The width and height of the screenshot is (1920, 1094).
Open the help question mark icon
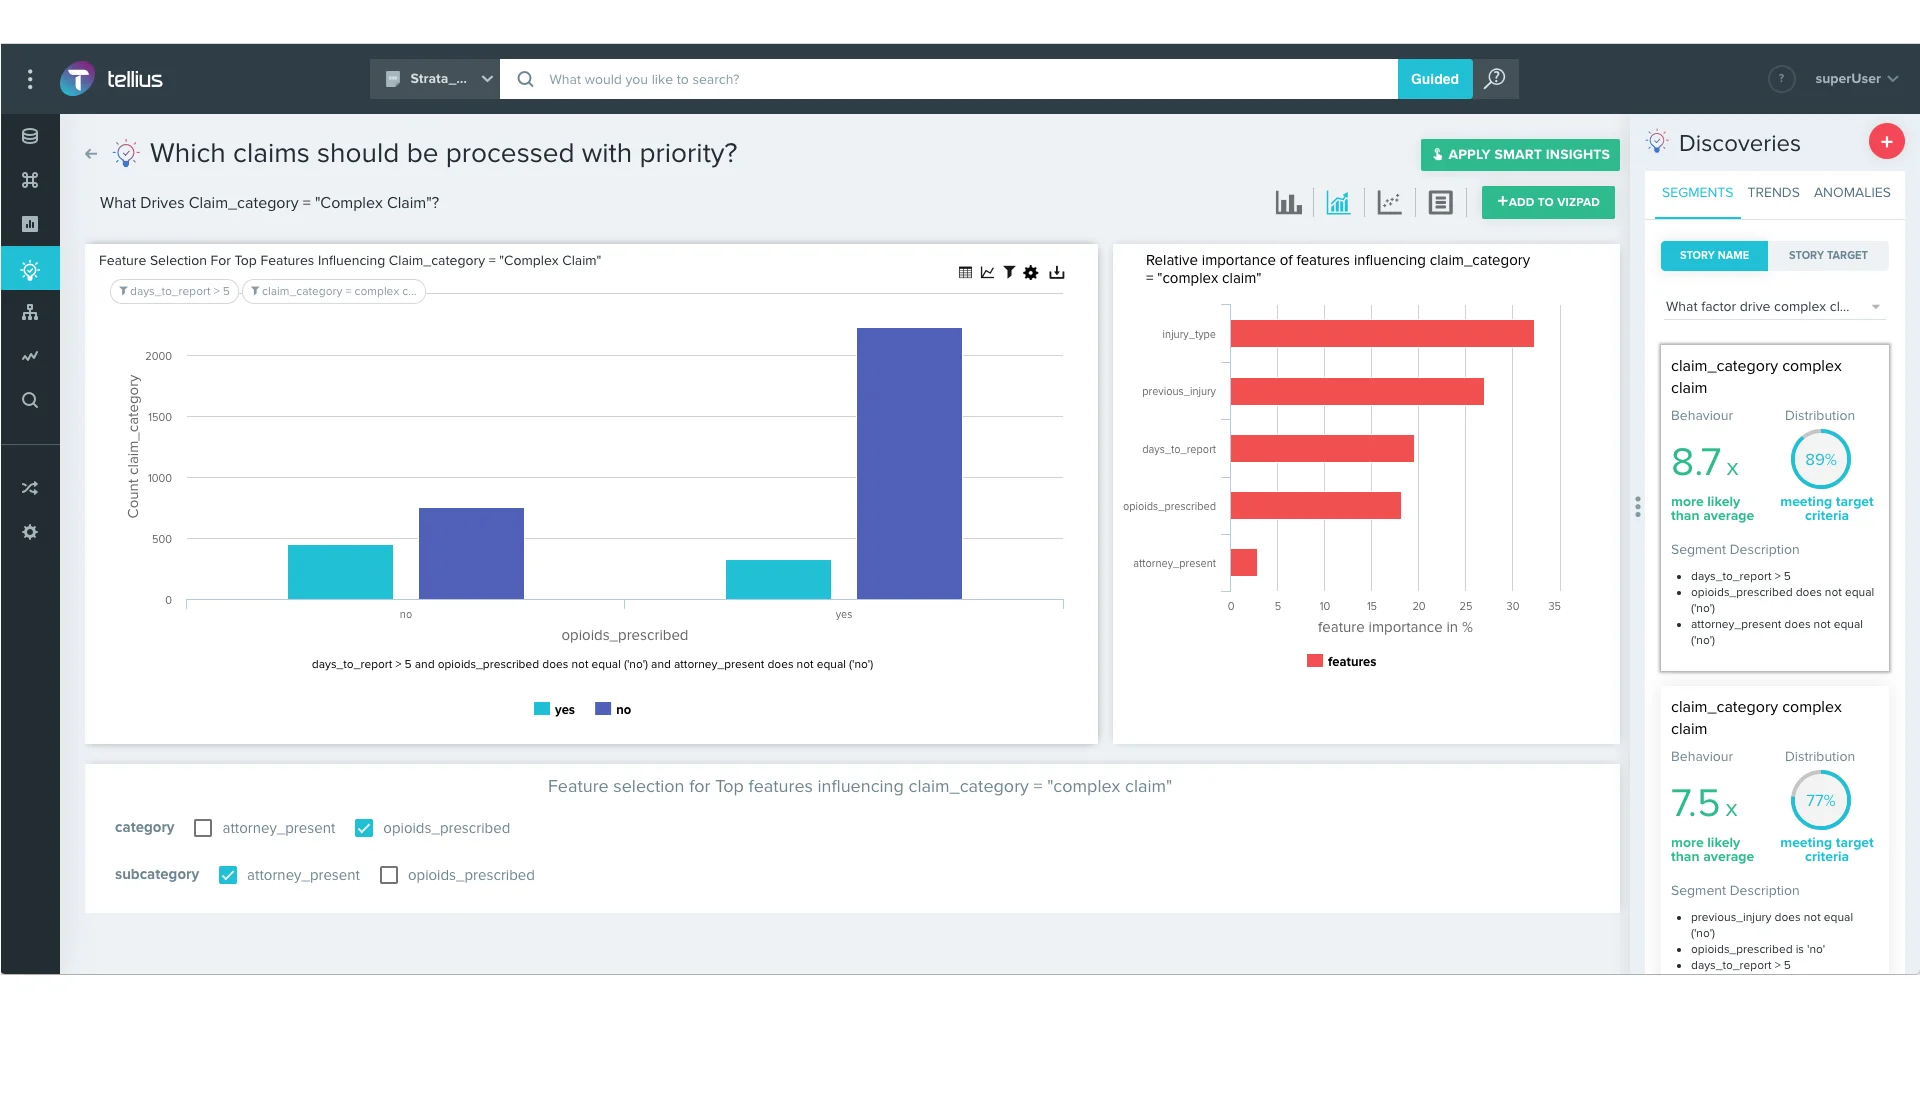click(x=1781, y=79)
